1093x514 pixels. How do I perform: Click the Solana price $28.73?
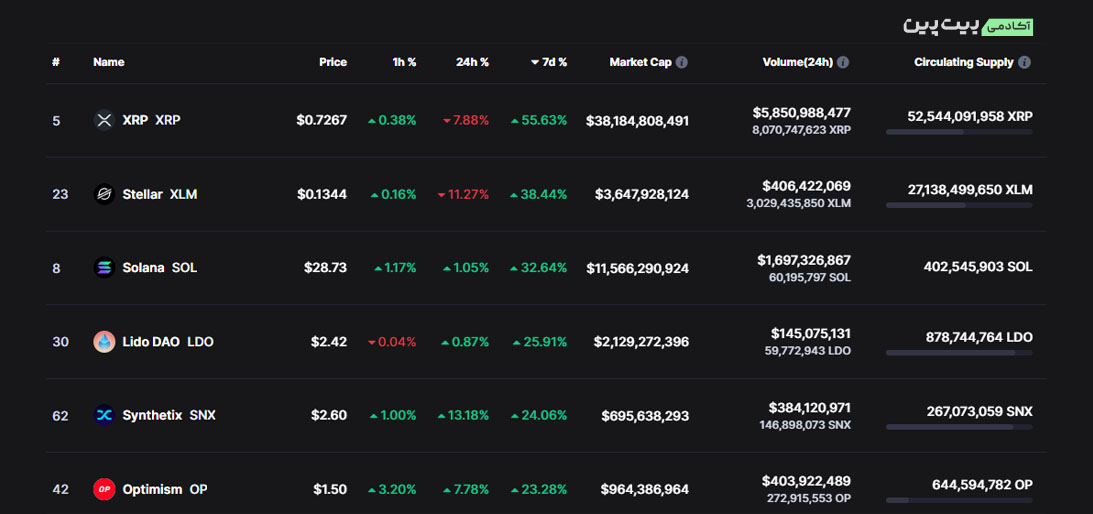coord(326,268)
